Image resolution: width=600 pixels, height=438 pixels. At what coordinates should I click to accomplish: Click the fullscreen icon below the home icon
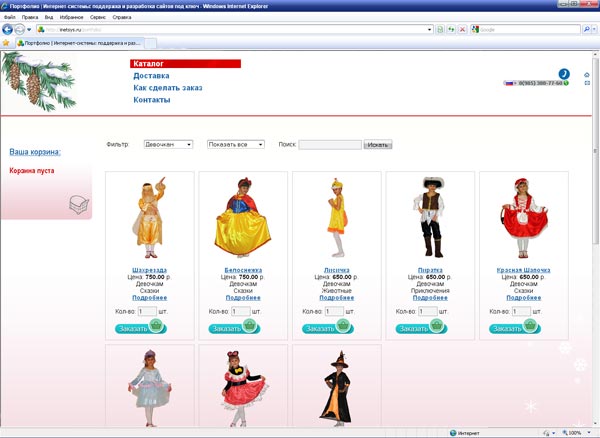pos(587,83)
